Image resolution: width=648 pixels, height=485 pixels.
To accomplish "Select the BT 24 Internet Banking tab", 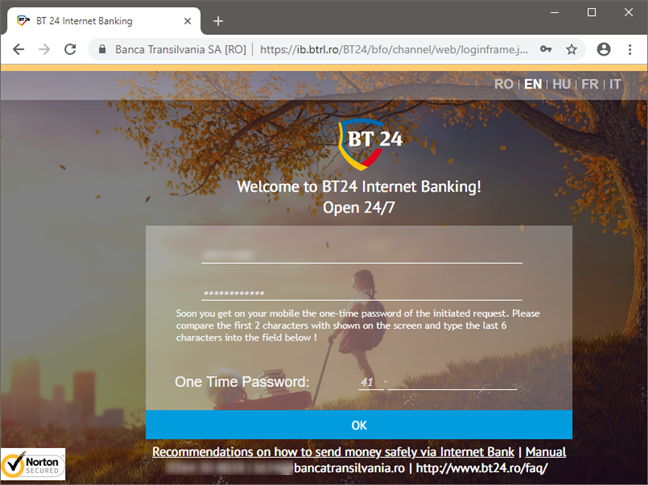I will click(x=104, y=21).
